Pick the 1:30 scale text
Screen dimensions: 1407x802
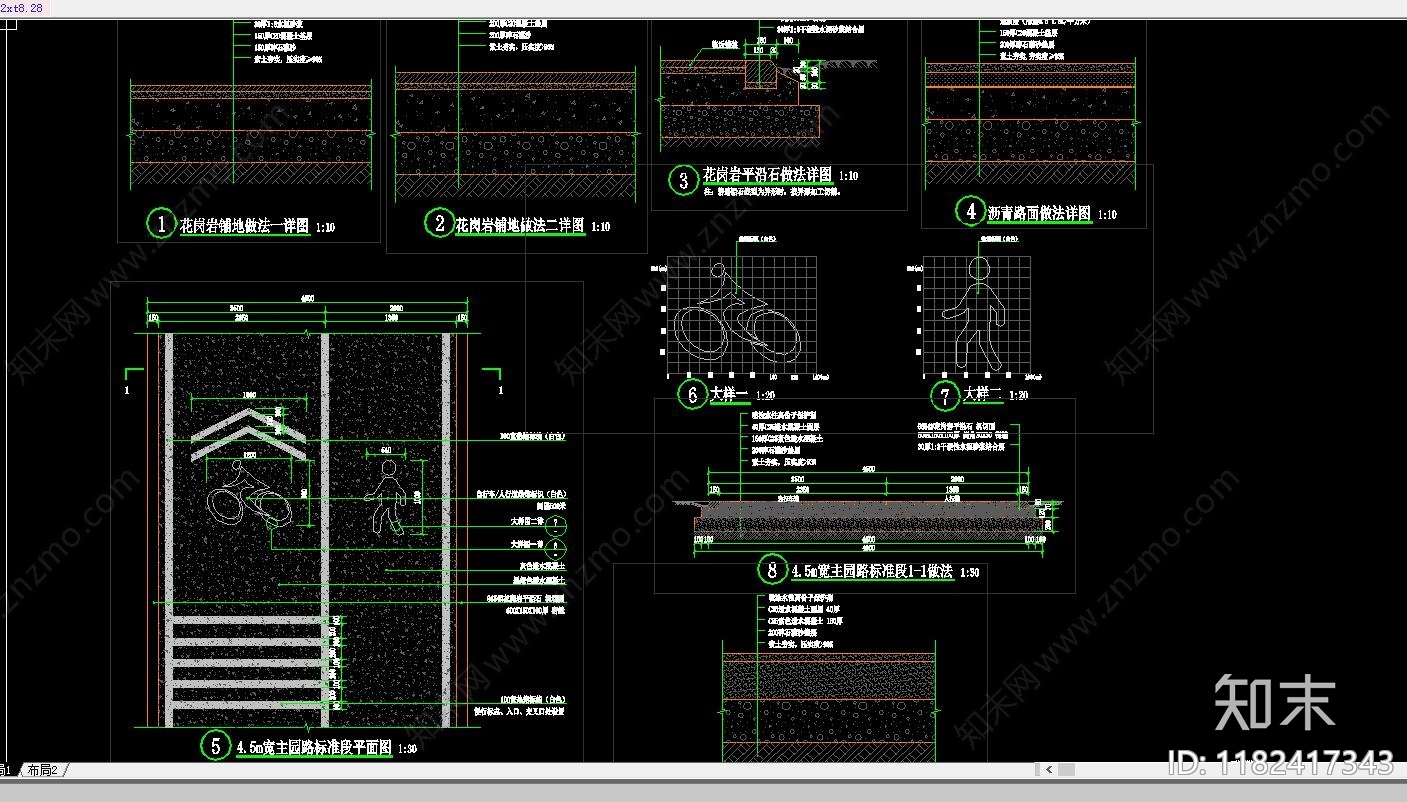[408, 749]
